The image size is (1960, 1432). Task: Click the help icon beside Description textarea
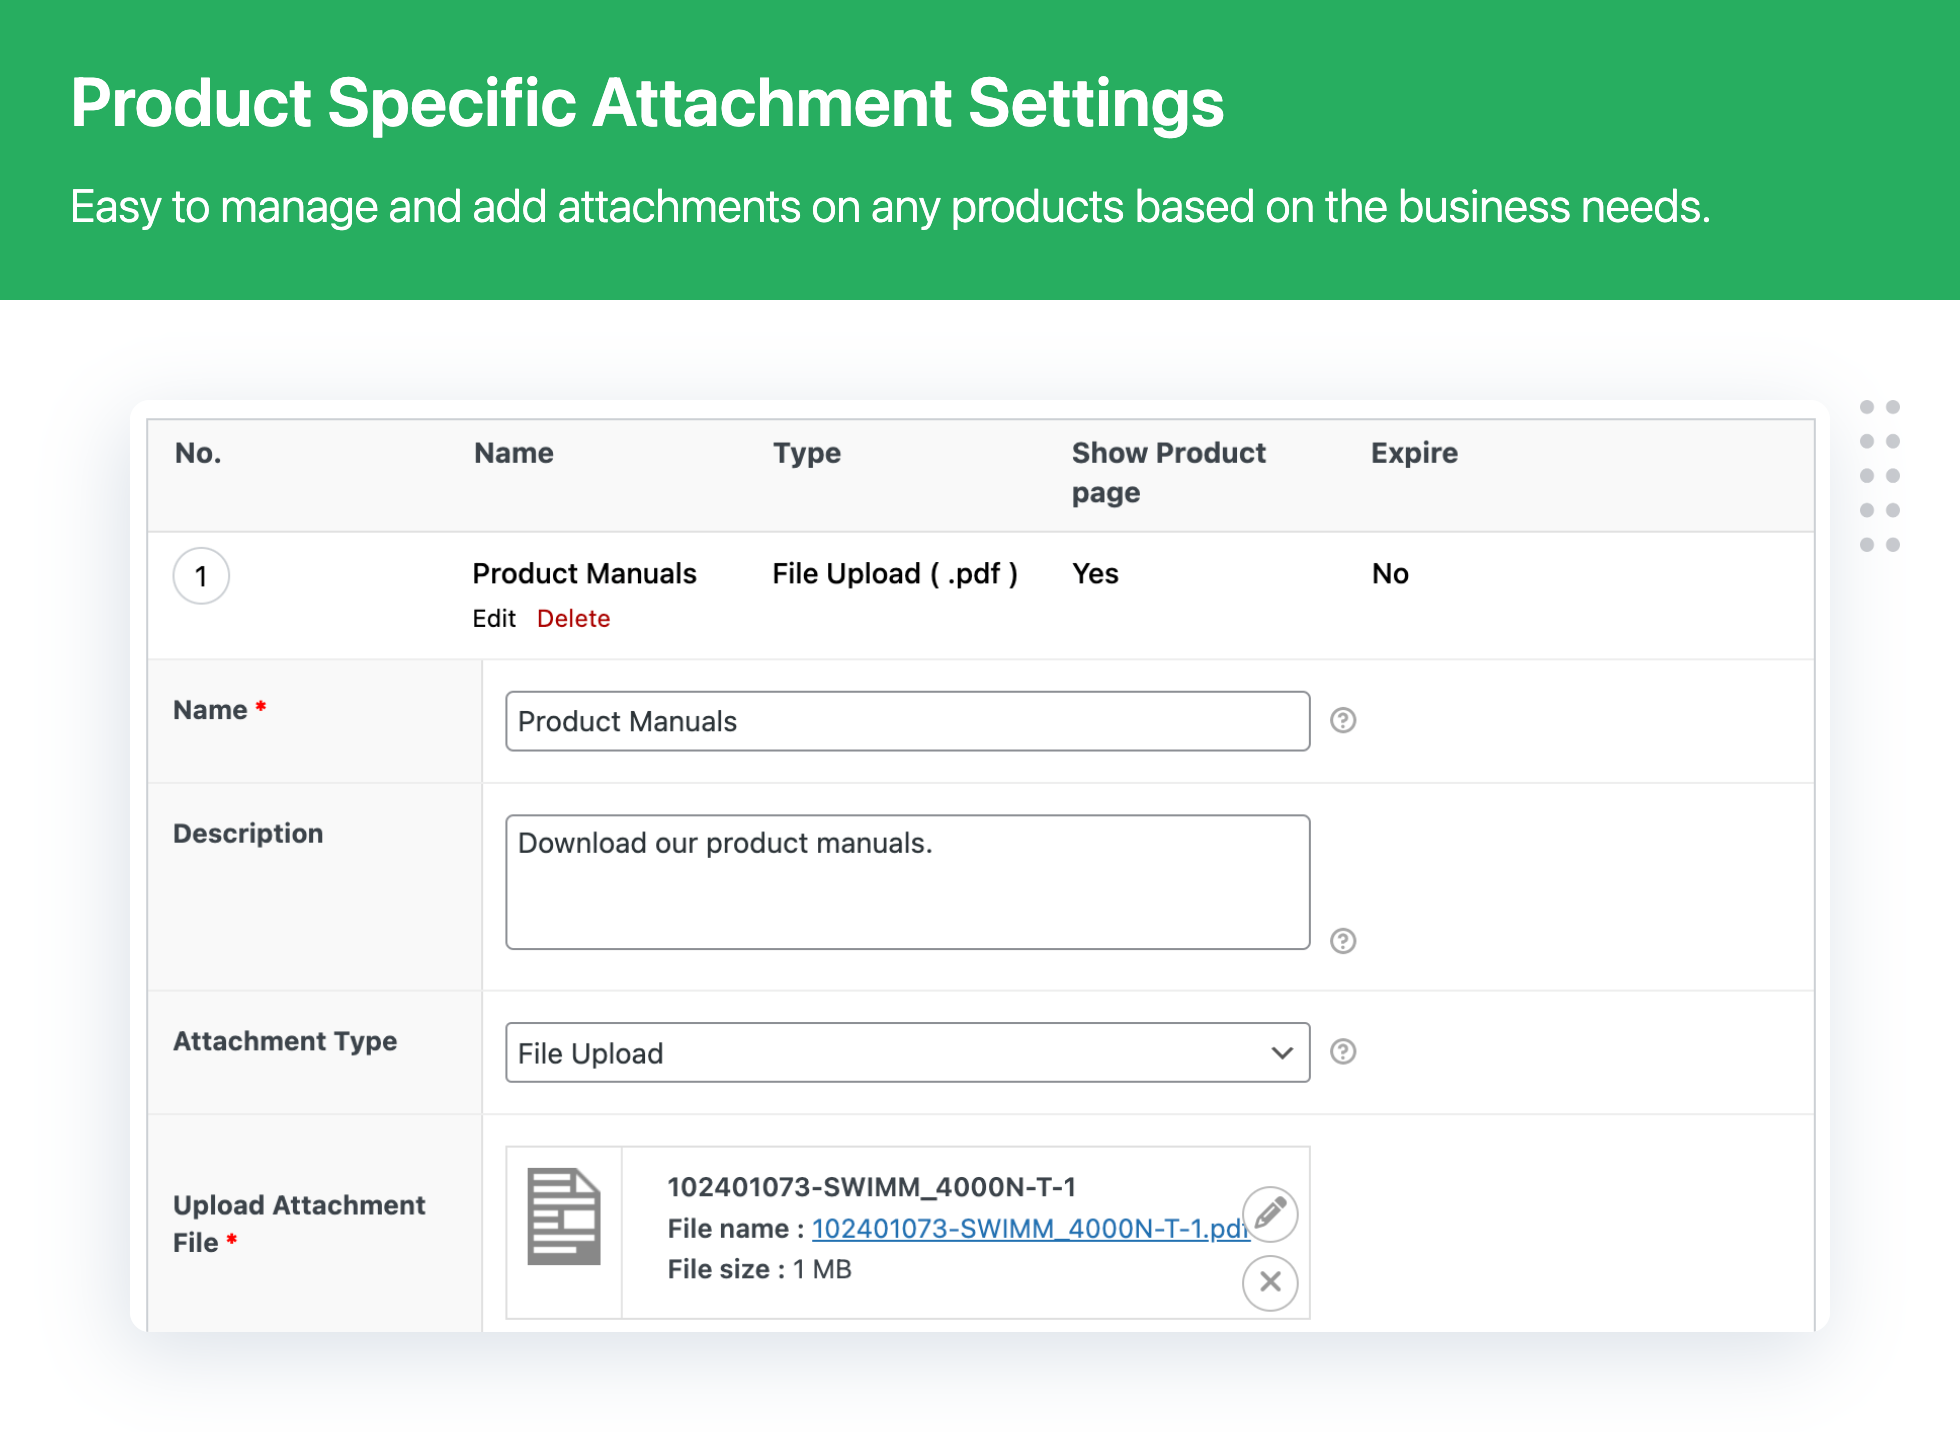coord(1342,941)
